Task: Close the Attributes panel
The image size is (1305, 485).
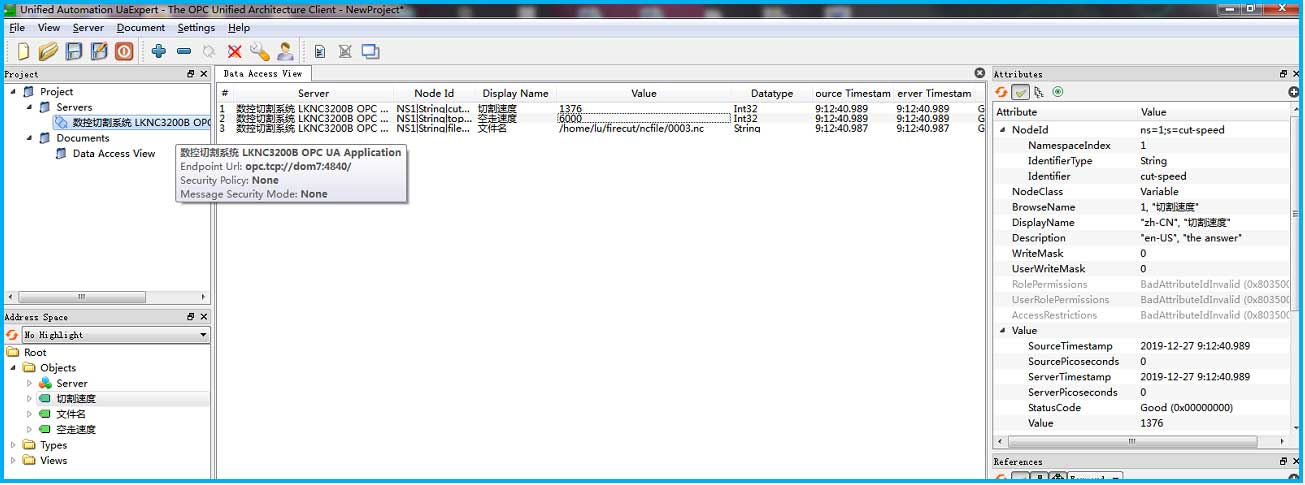Action: coord(1296,74)
